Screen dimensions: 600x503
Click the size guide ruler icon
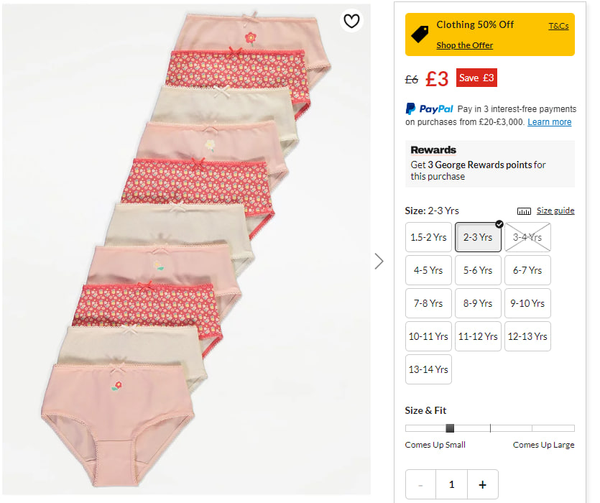[524, 211]
